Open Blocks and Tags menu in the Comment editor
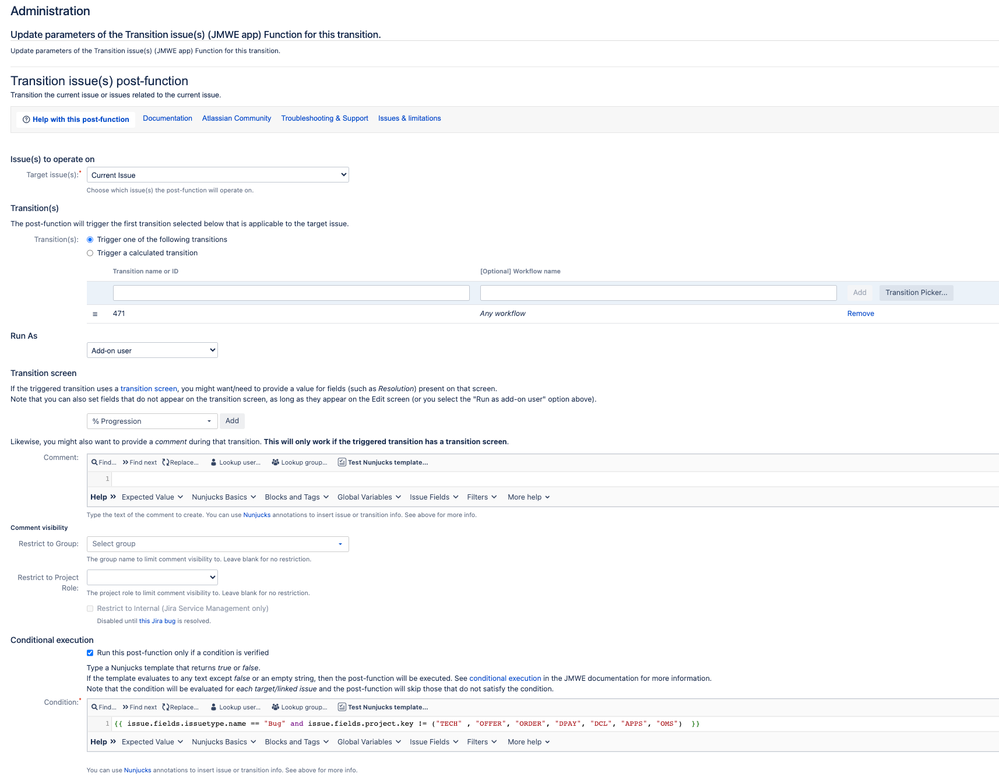Image resolution: width=999 pixels, height=780 pixels. click(297, 497)
